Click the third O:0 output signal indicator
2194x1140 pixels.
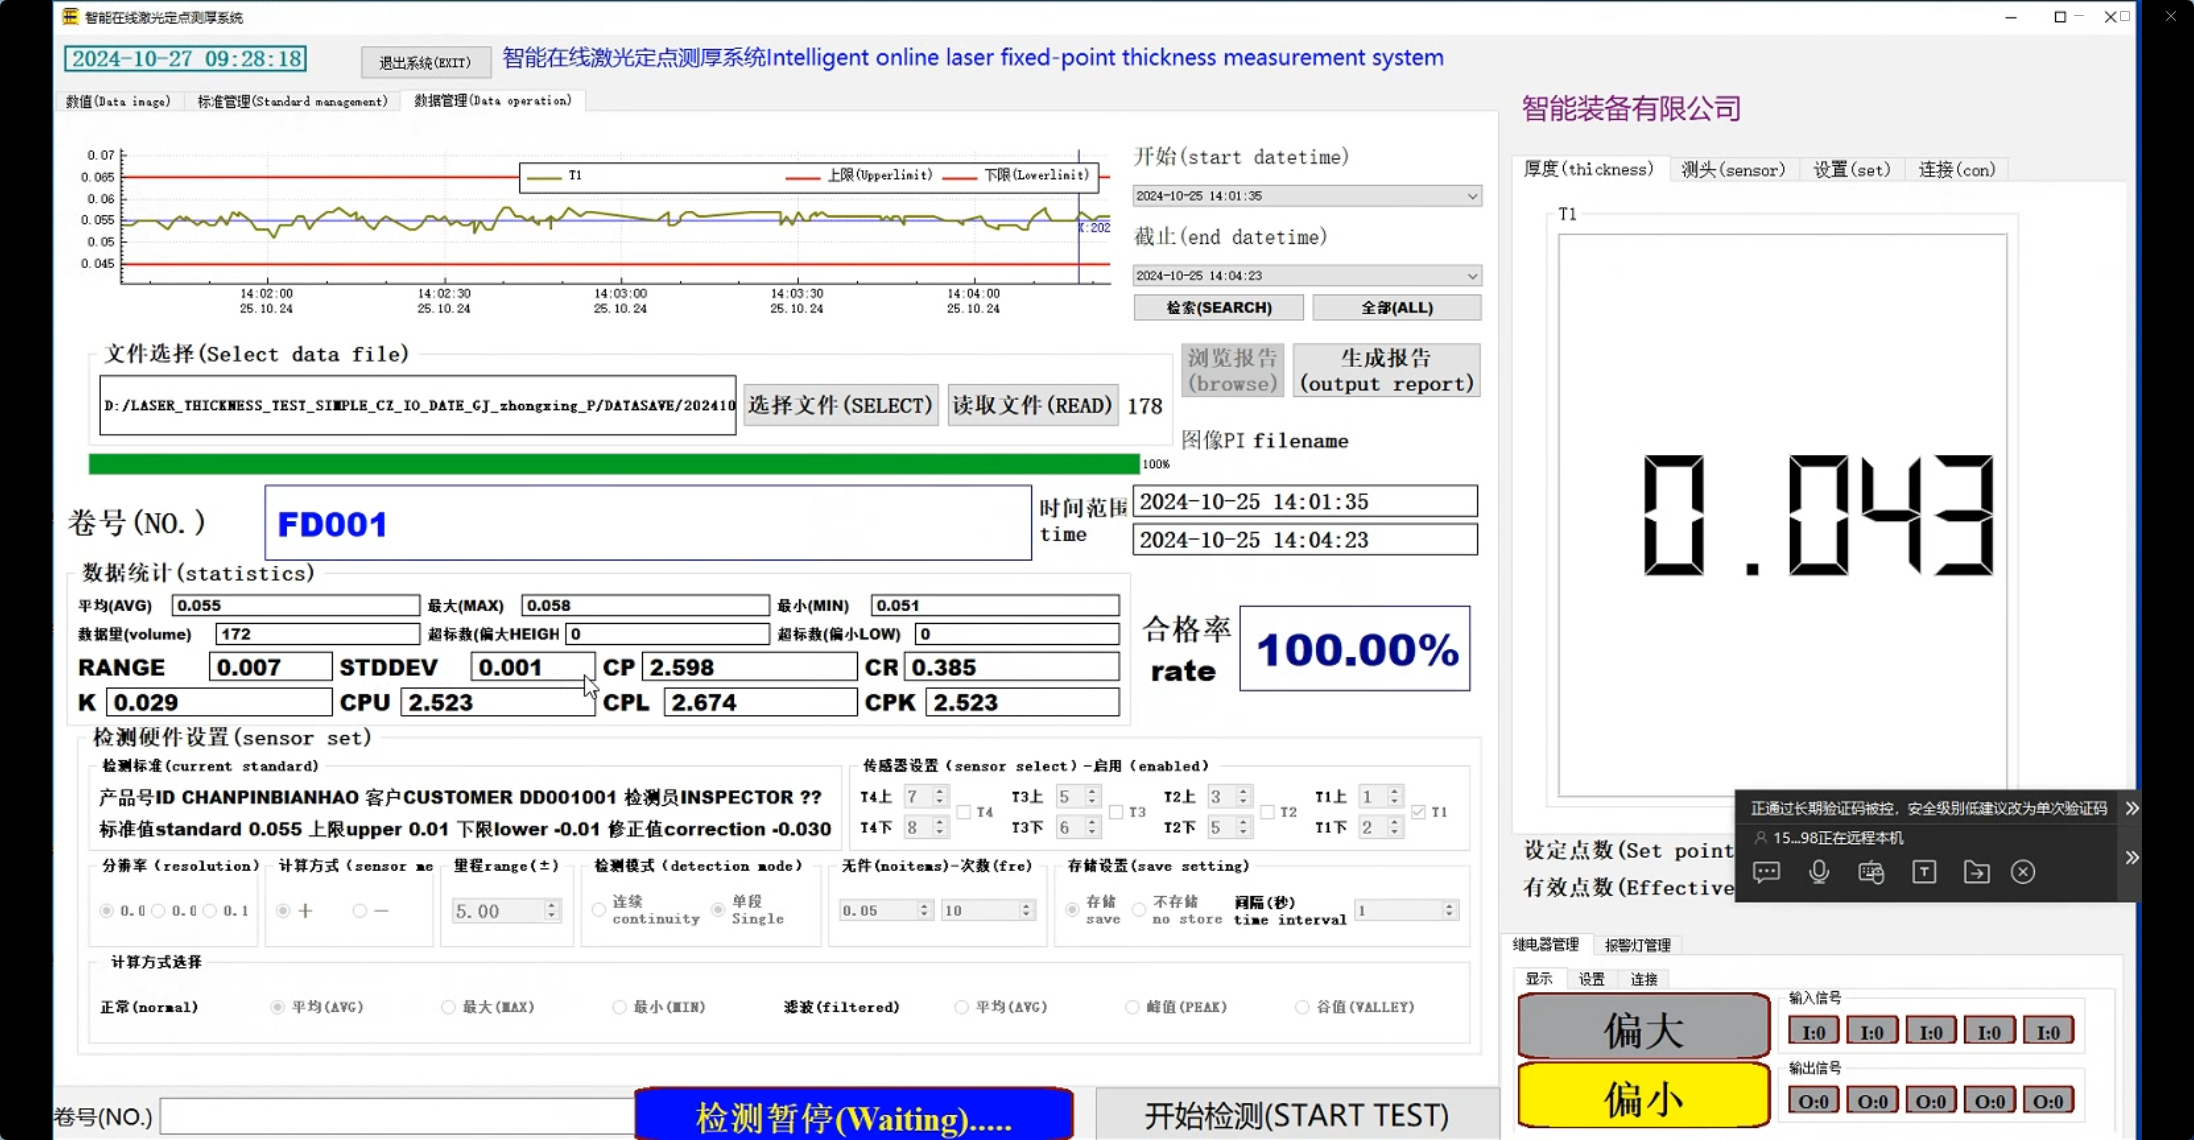pos(1930,1101)
